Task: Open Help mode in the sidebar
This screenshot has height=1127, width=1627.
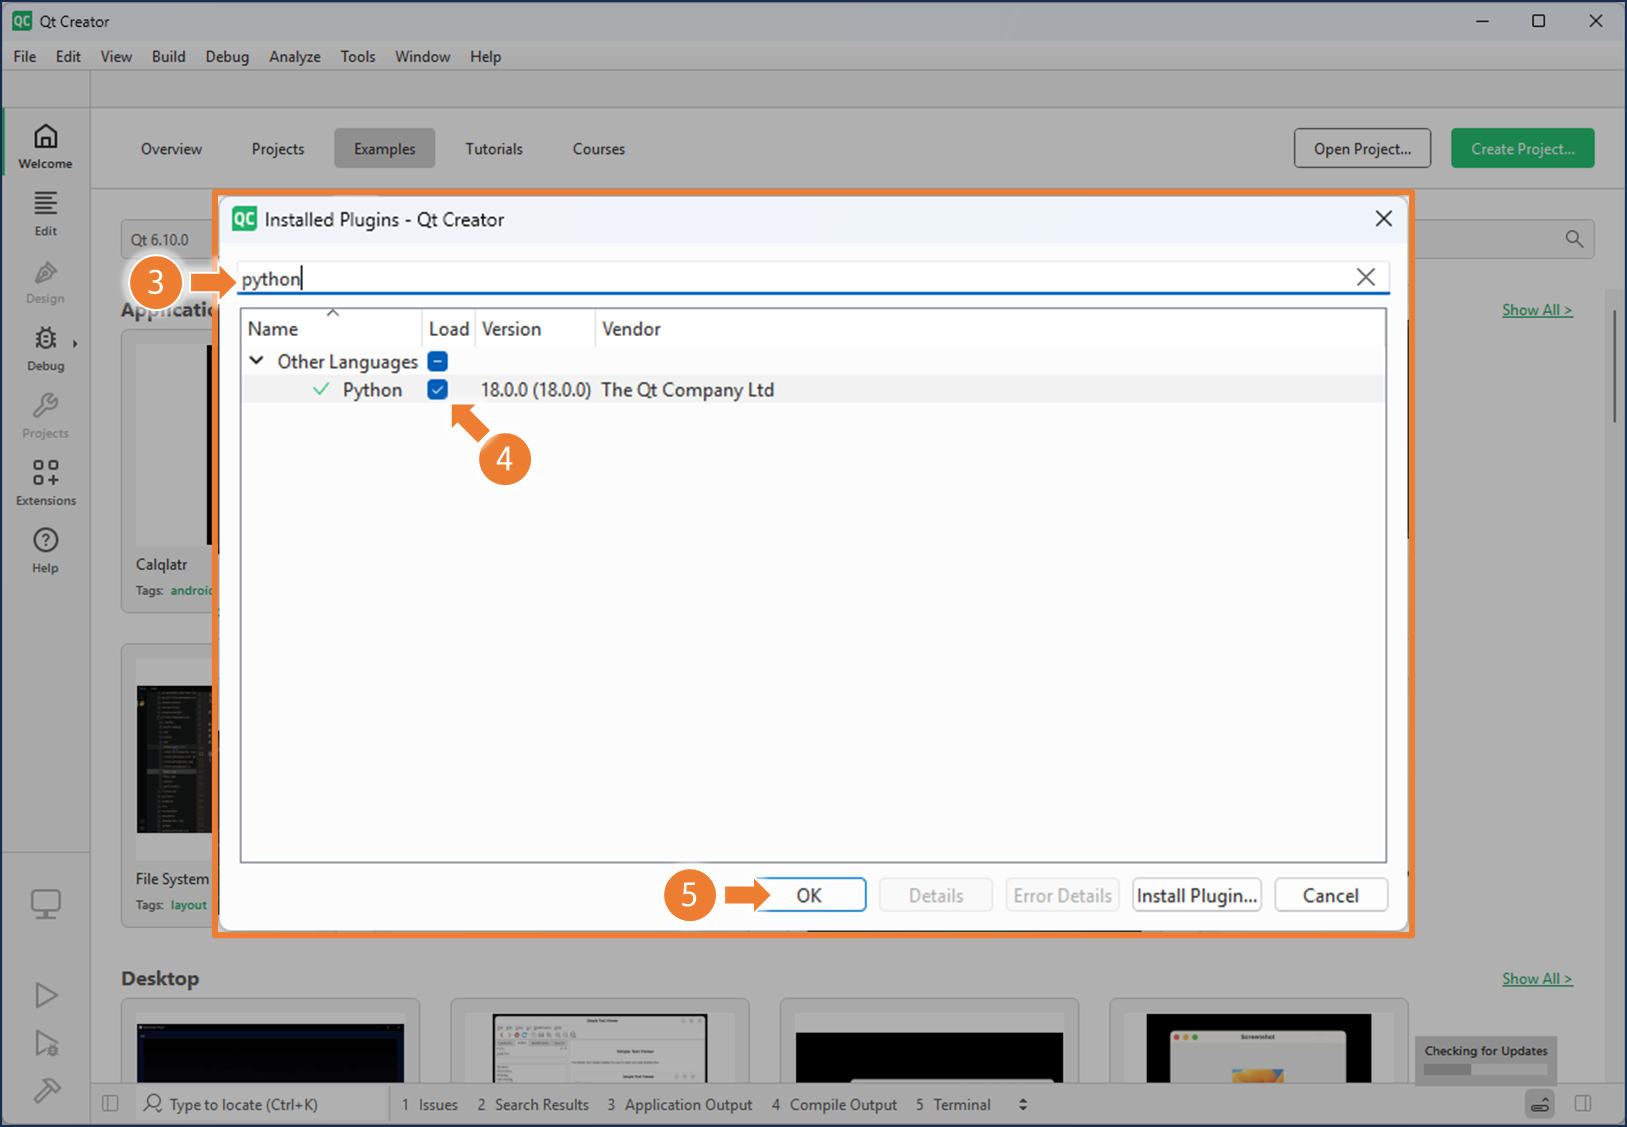Action: pos(45,550)
